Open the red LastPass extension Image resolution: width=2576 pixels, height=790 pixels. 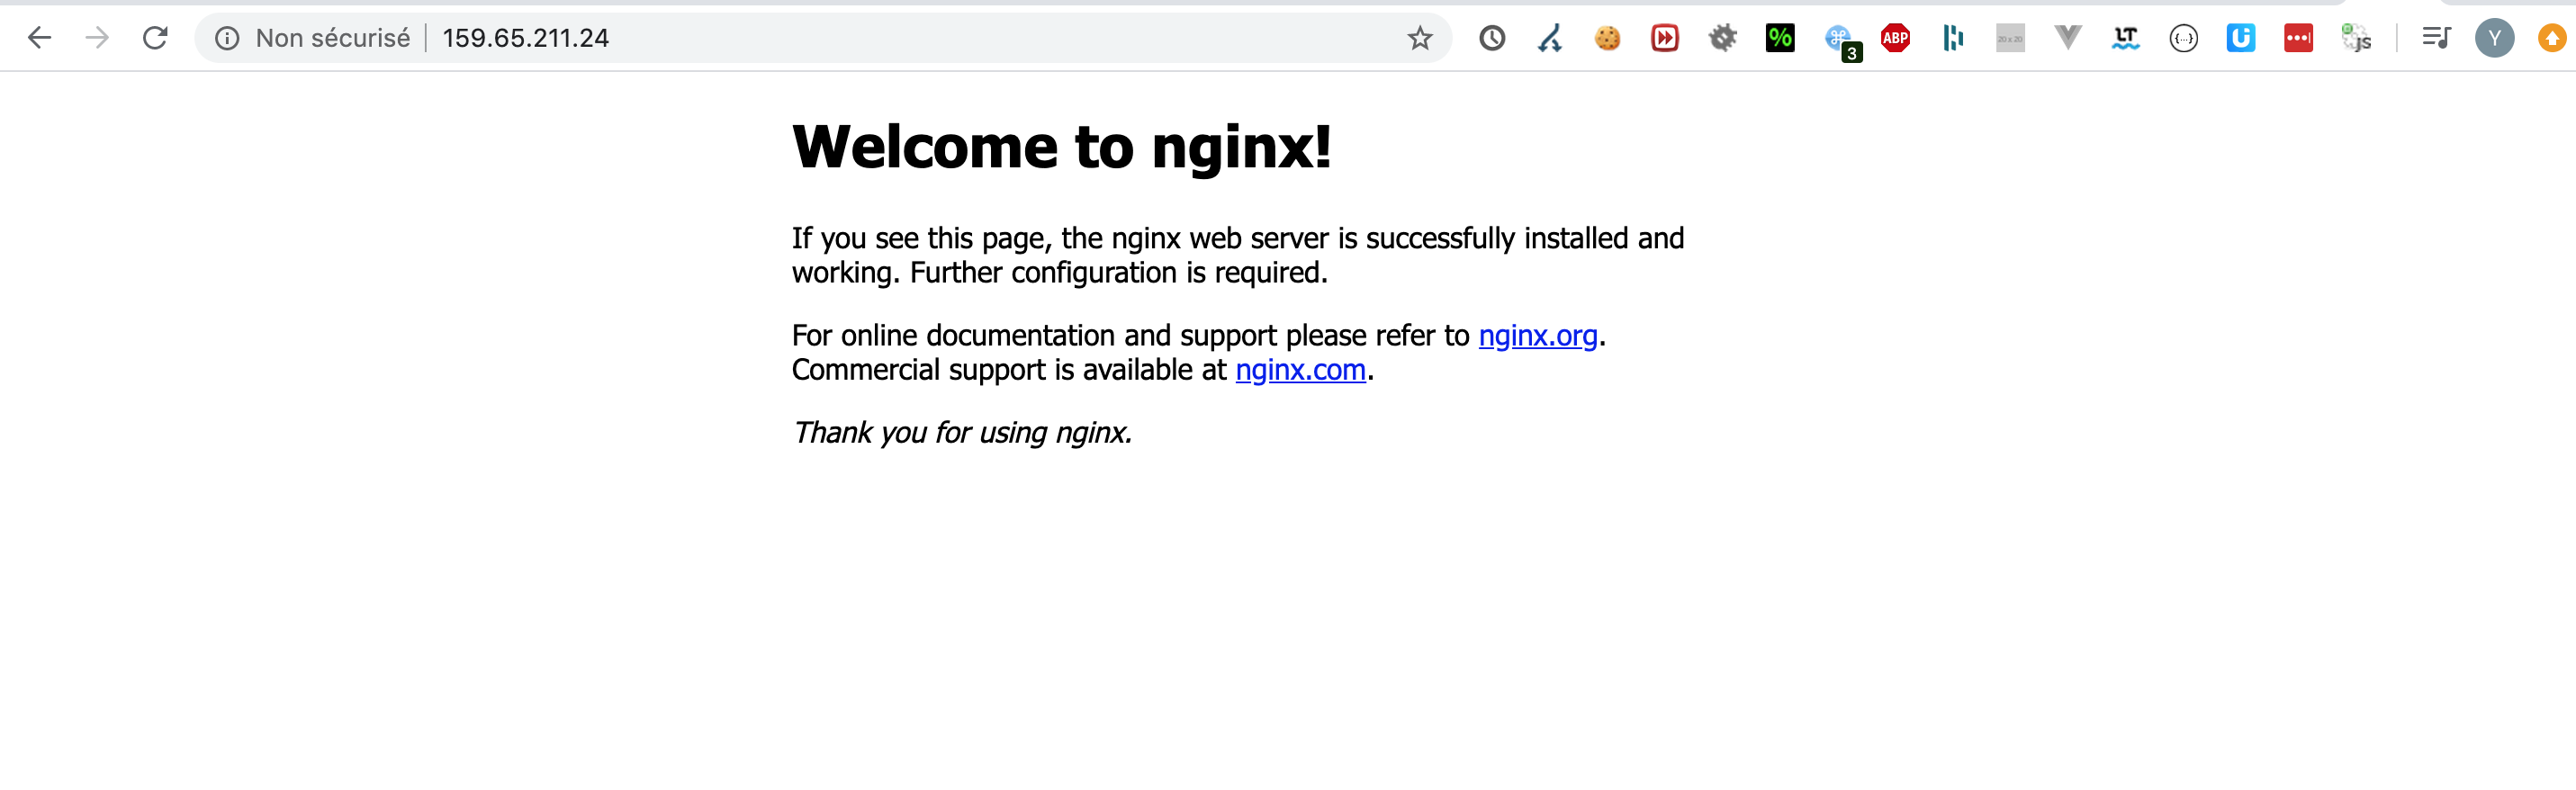coord(2298,38)
